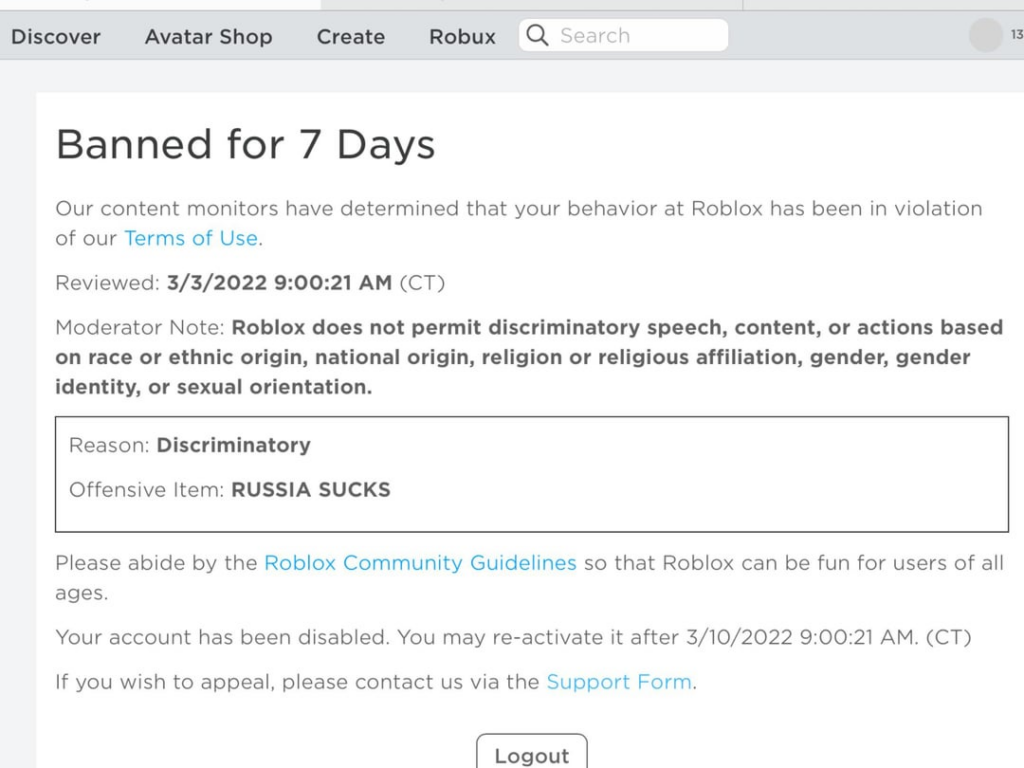Viewport: 1024px width, 768px height.
Task: Visit the Roblox Community Guidelines link
Action: click(x=420, y=563)
